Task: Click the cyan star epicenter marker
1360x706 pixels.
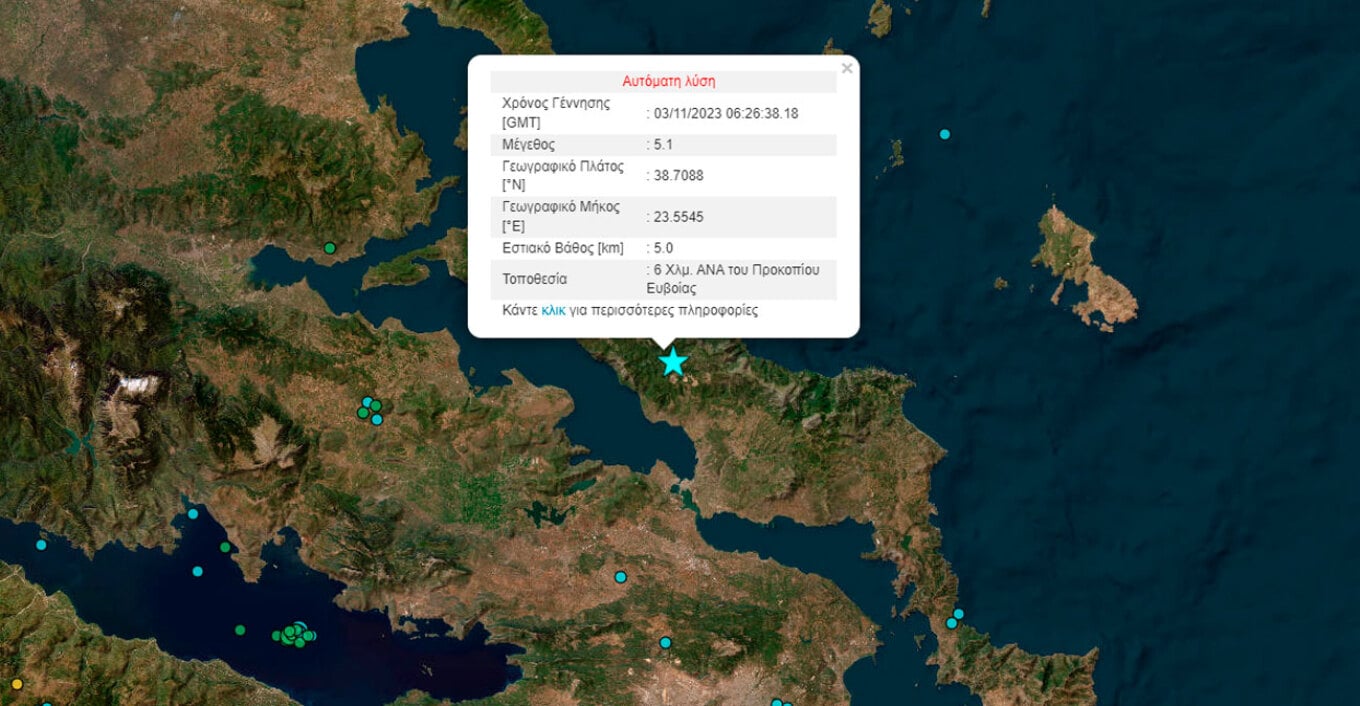Action: tap(673, 362)
